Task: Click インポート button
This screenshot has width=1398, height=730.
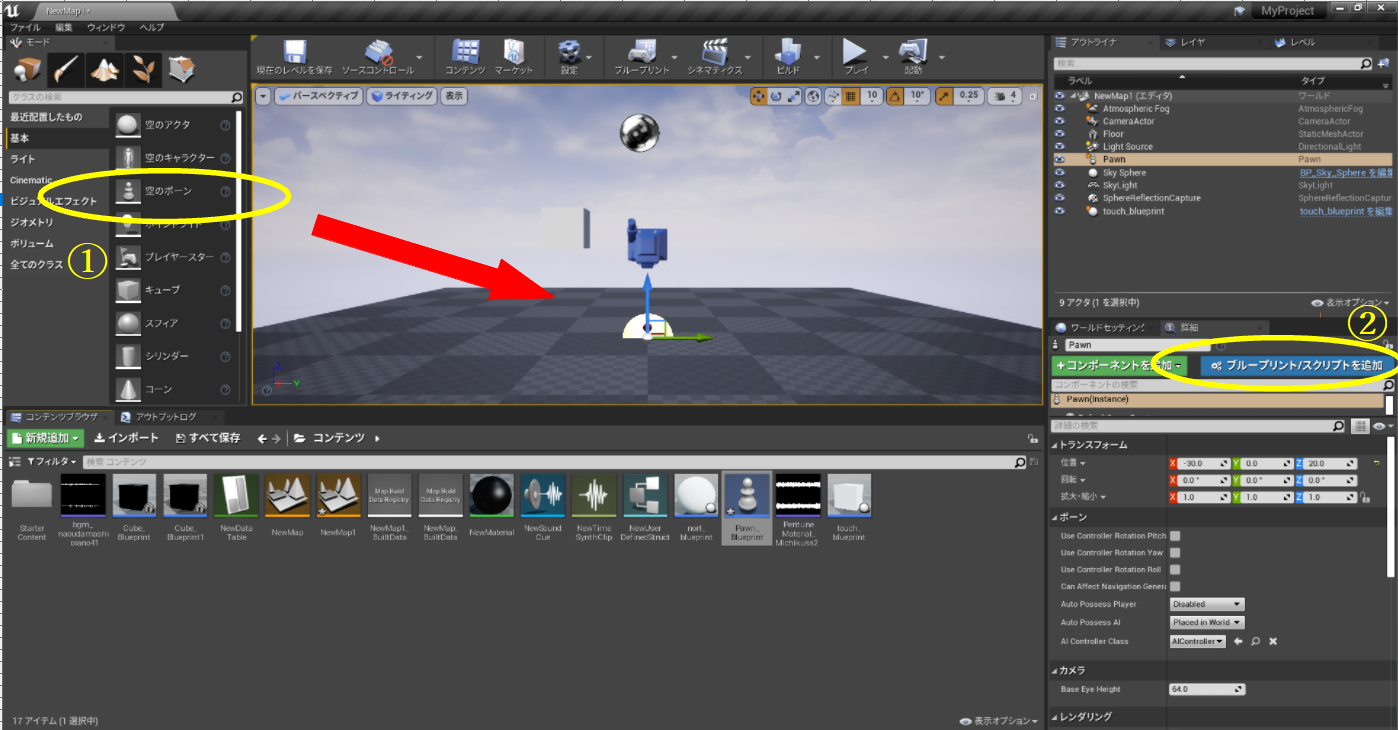Action: (x=126, y=438)
